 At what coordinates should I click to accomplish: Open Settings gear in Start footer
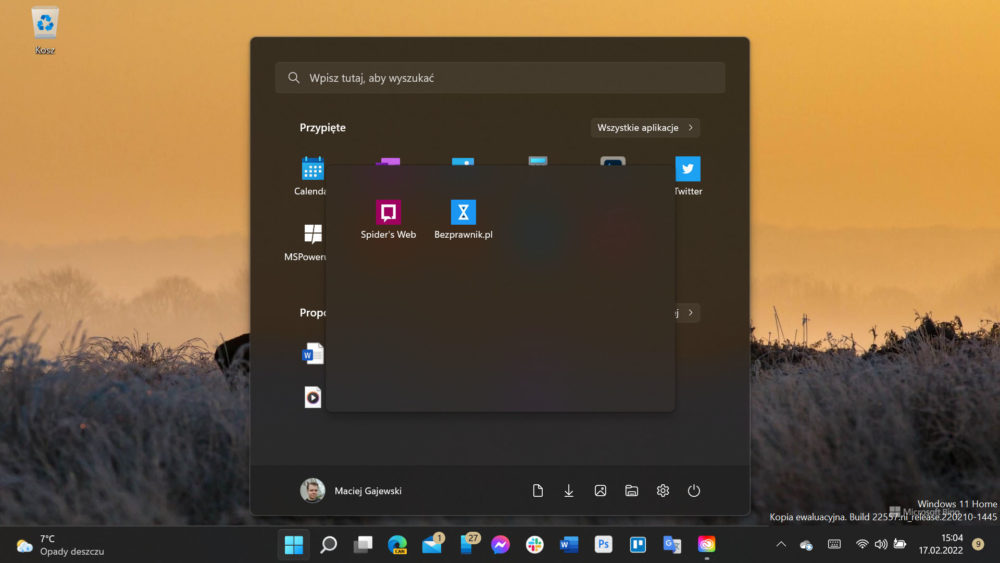point(663,490)
